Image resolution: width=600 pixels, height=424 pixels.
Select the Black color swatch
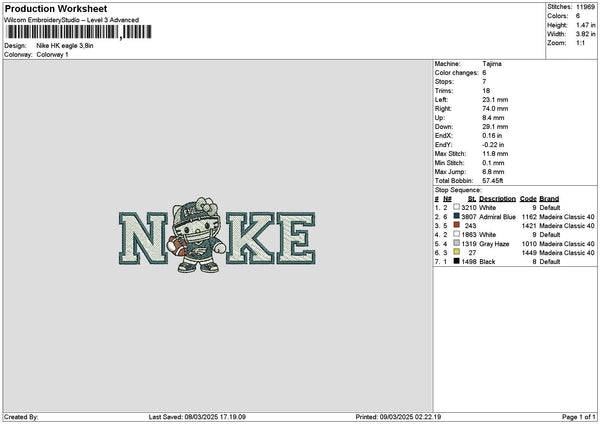pyautogui.click(x=457, y=261)
